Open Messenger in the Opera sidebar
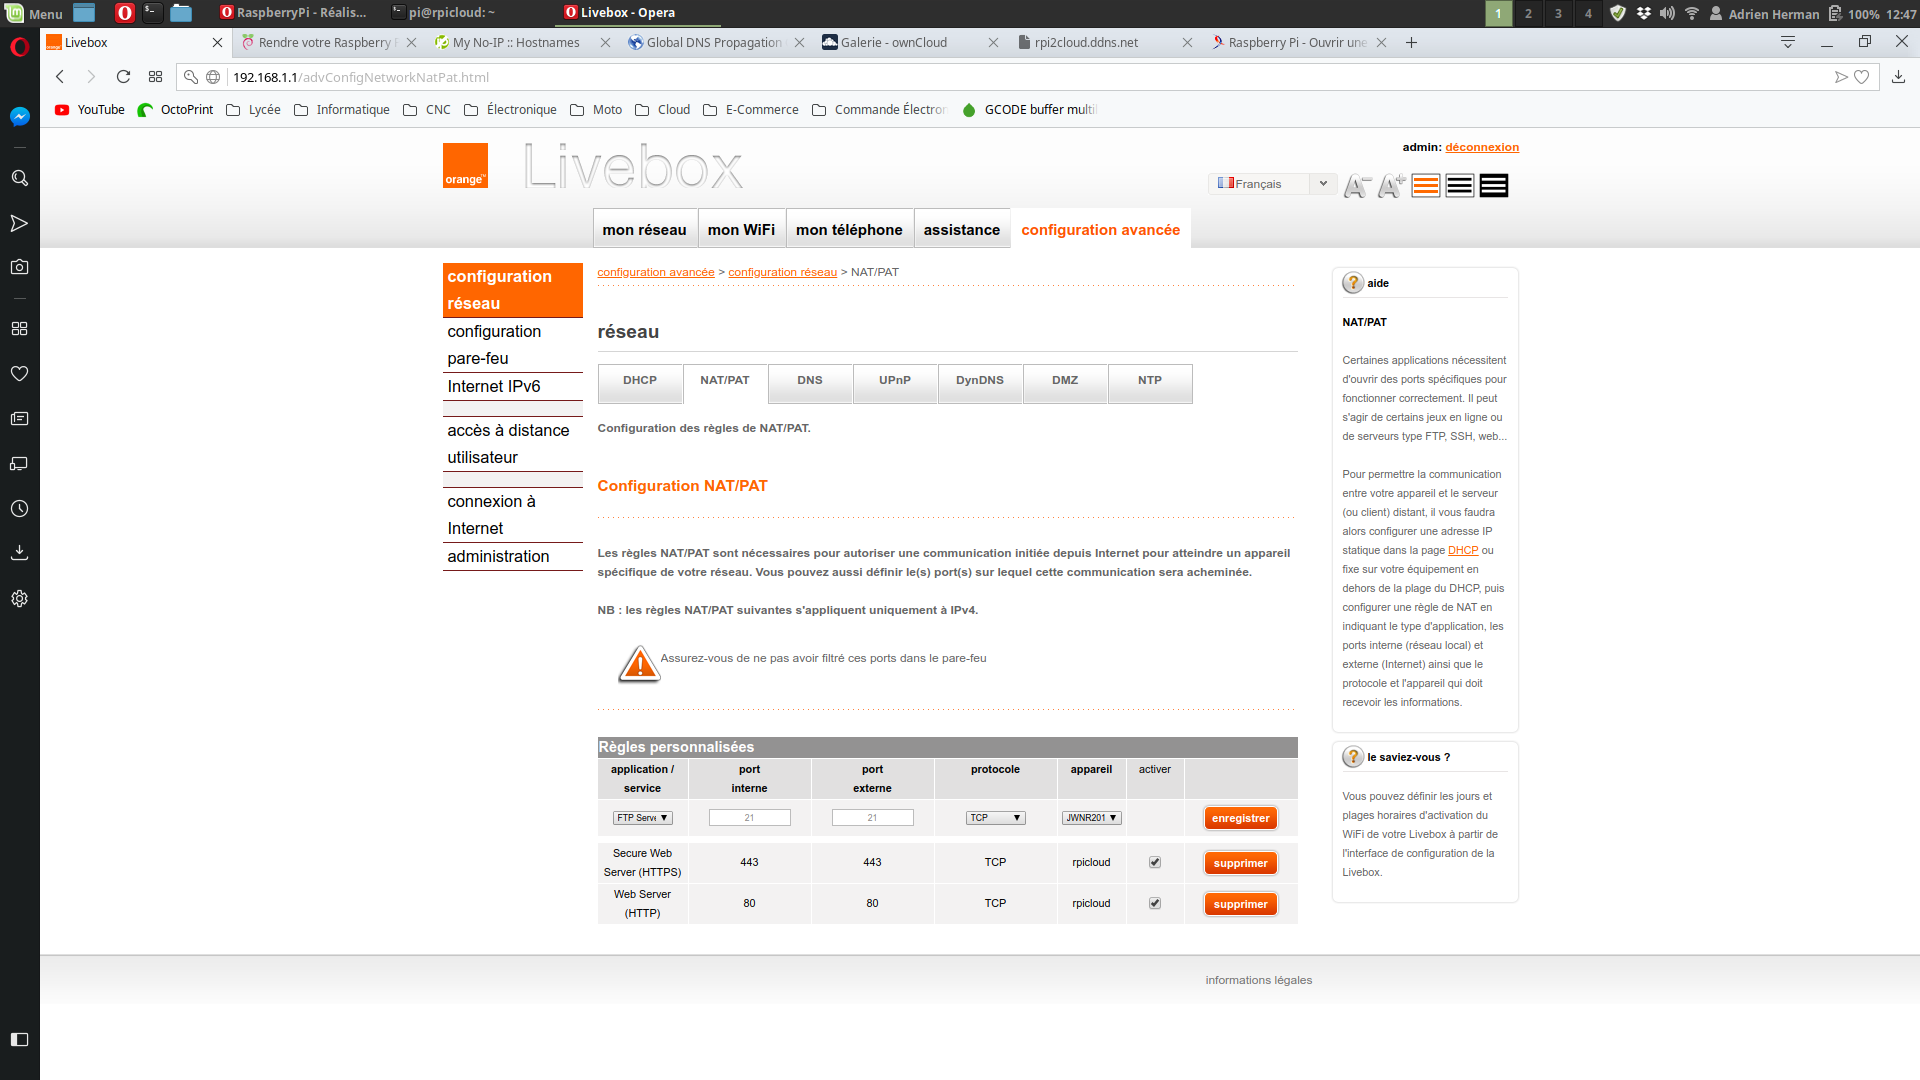The image size is (1920, 1080). pos(19,117)
